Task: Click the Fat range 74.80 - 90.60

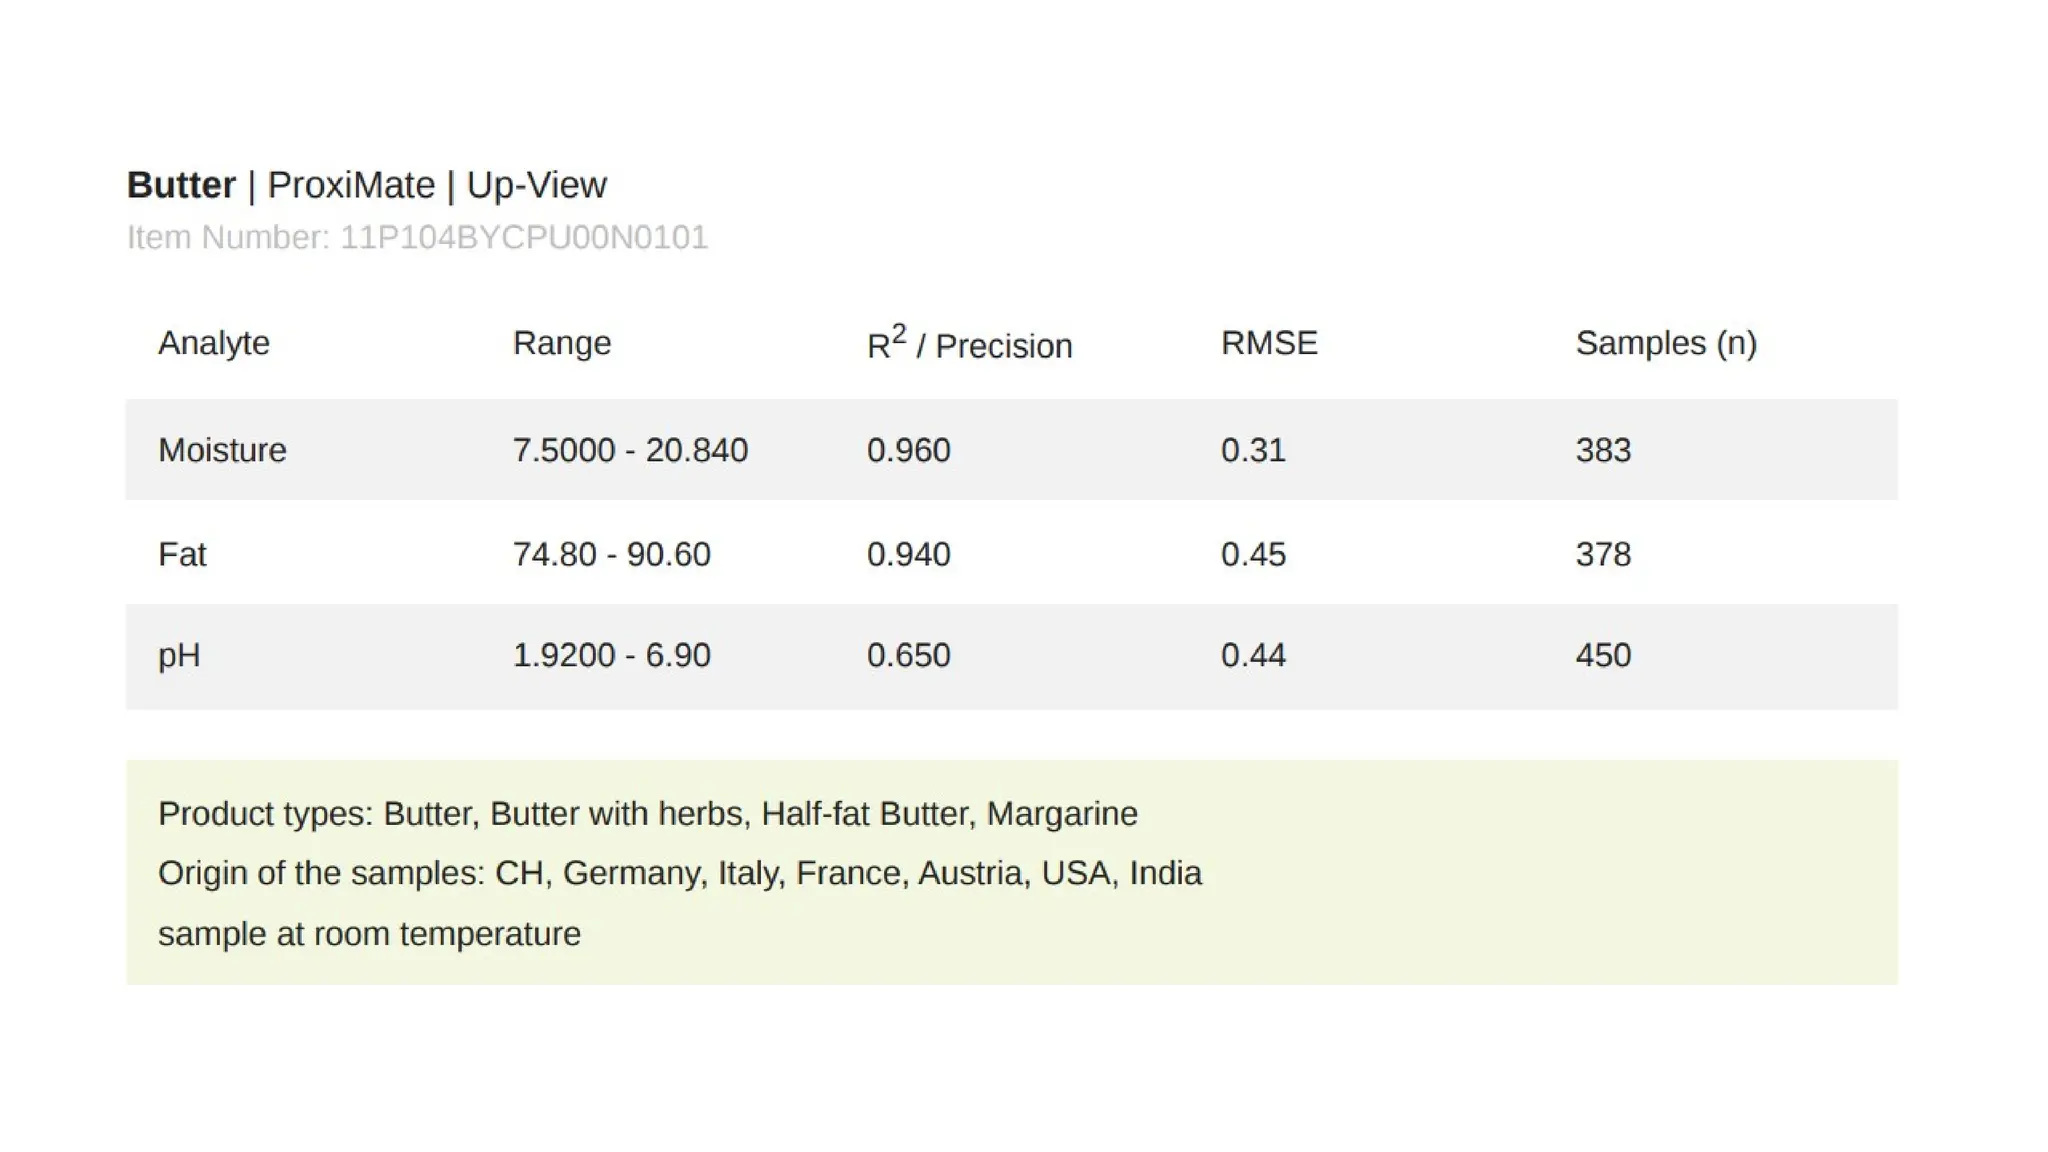Action: point(611,554)
